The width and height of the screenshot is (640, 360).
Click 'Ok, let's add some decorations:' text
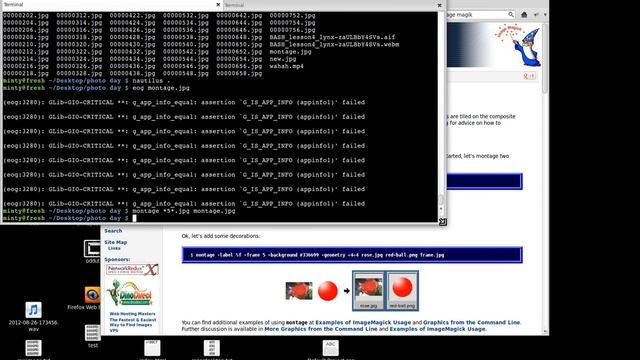(221, 236)
